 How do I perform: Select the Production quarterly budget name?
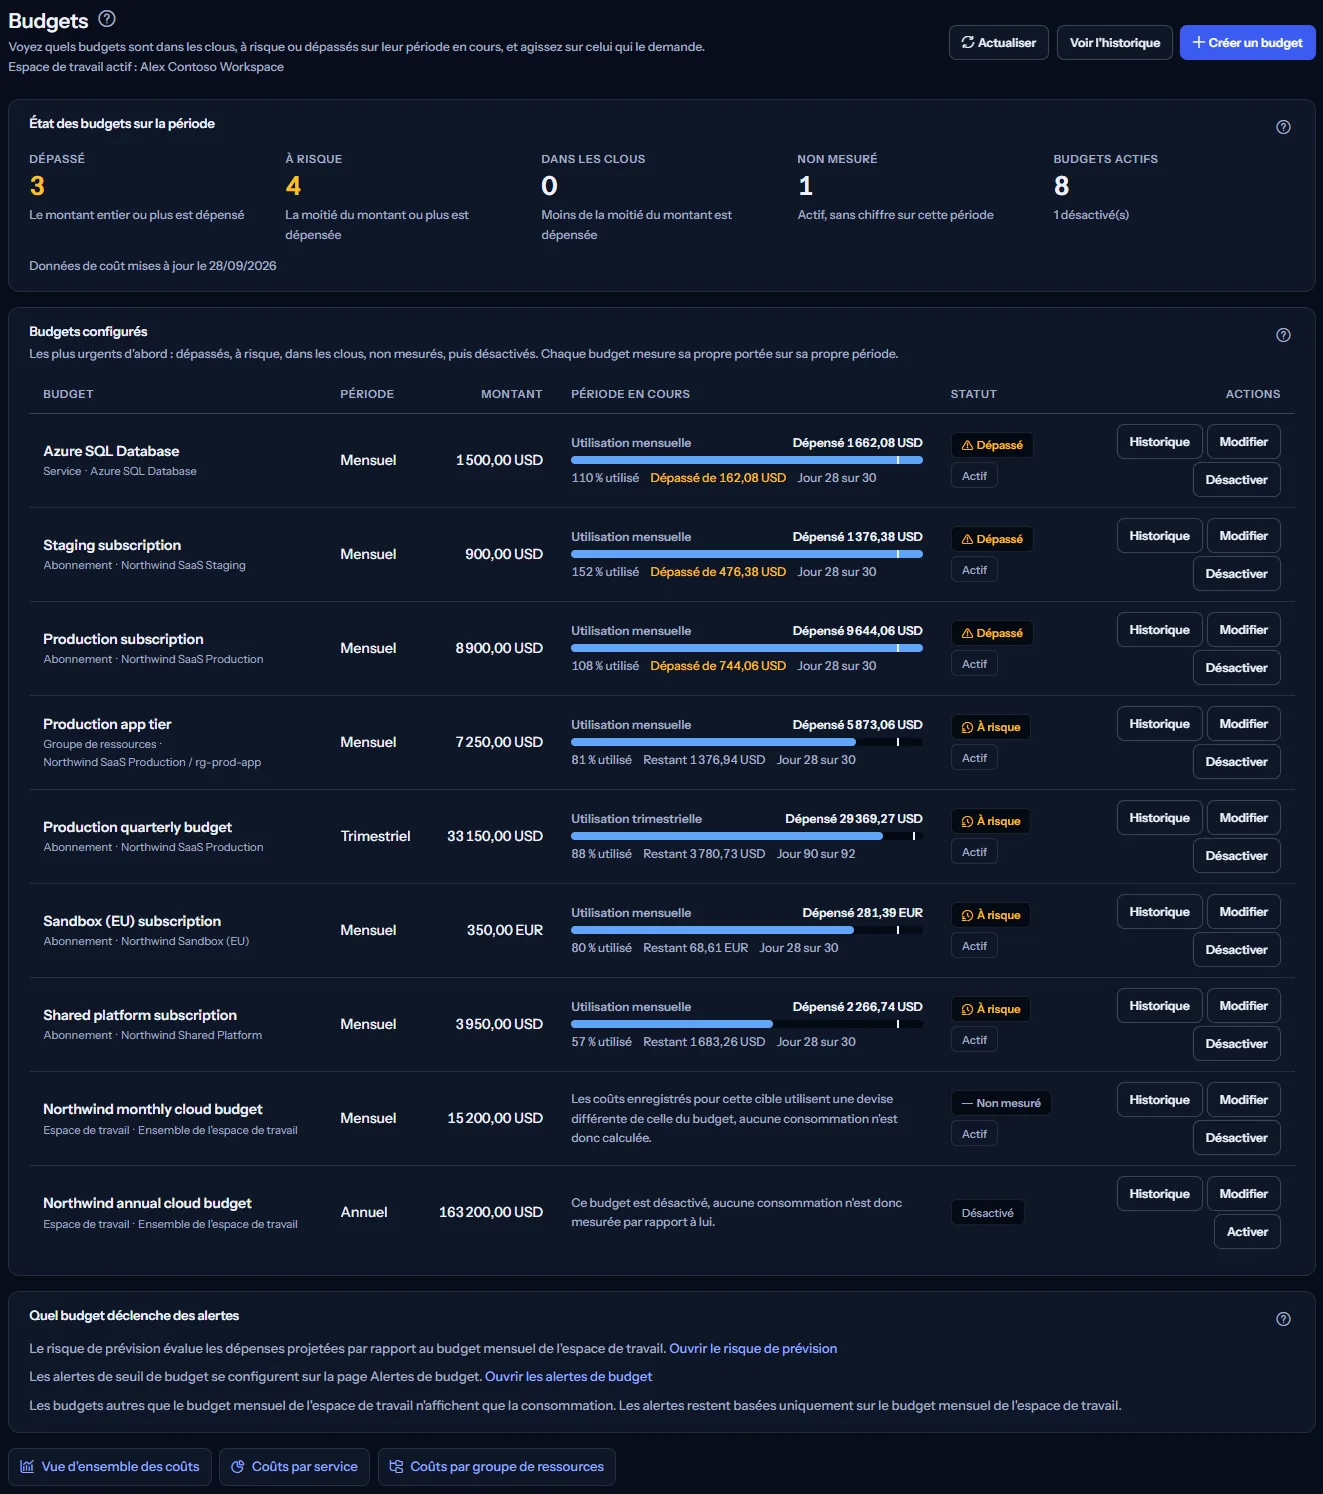click(x=137, y=827)
